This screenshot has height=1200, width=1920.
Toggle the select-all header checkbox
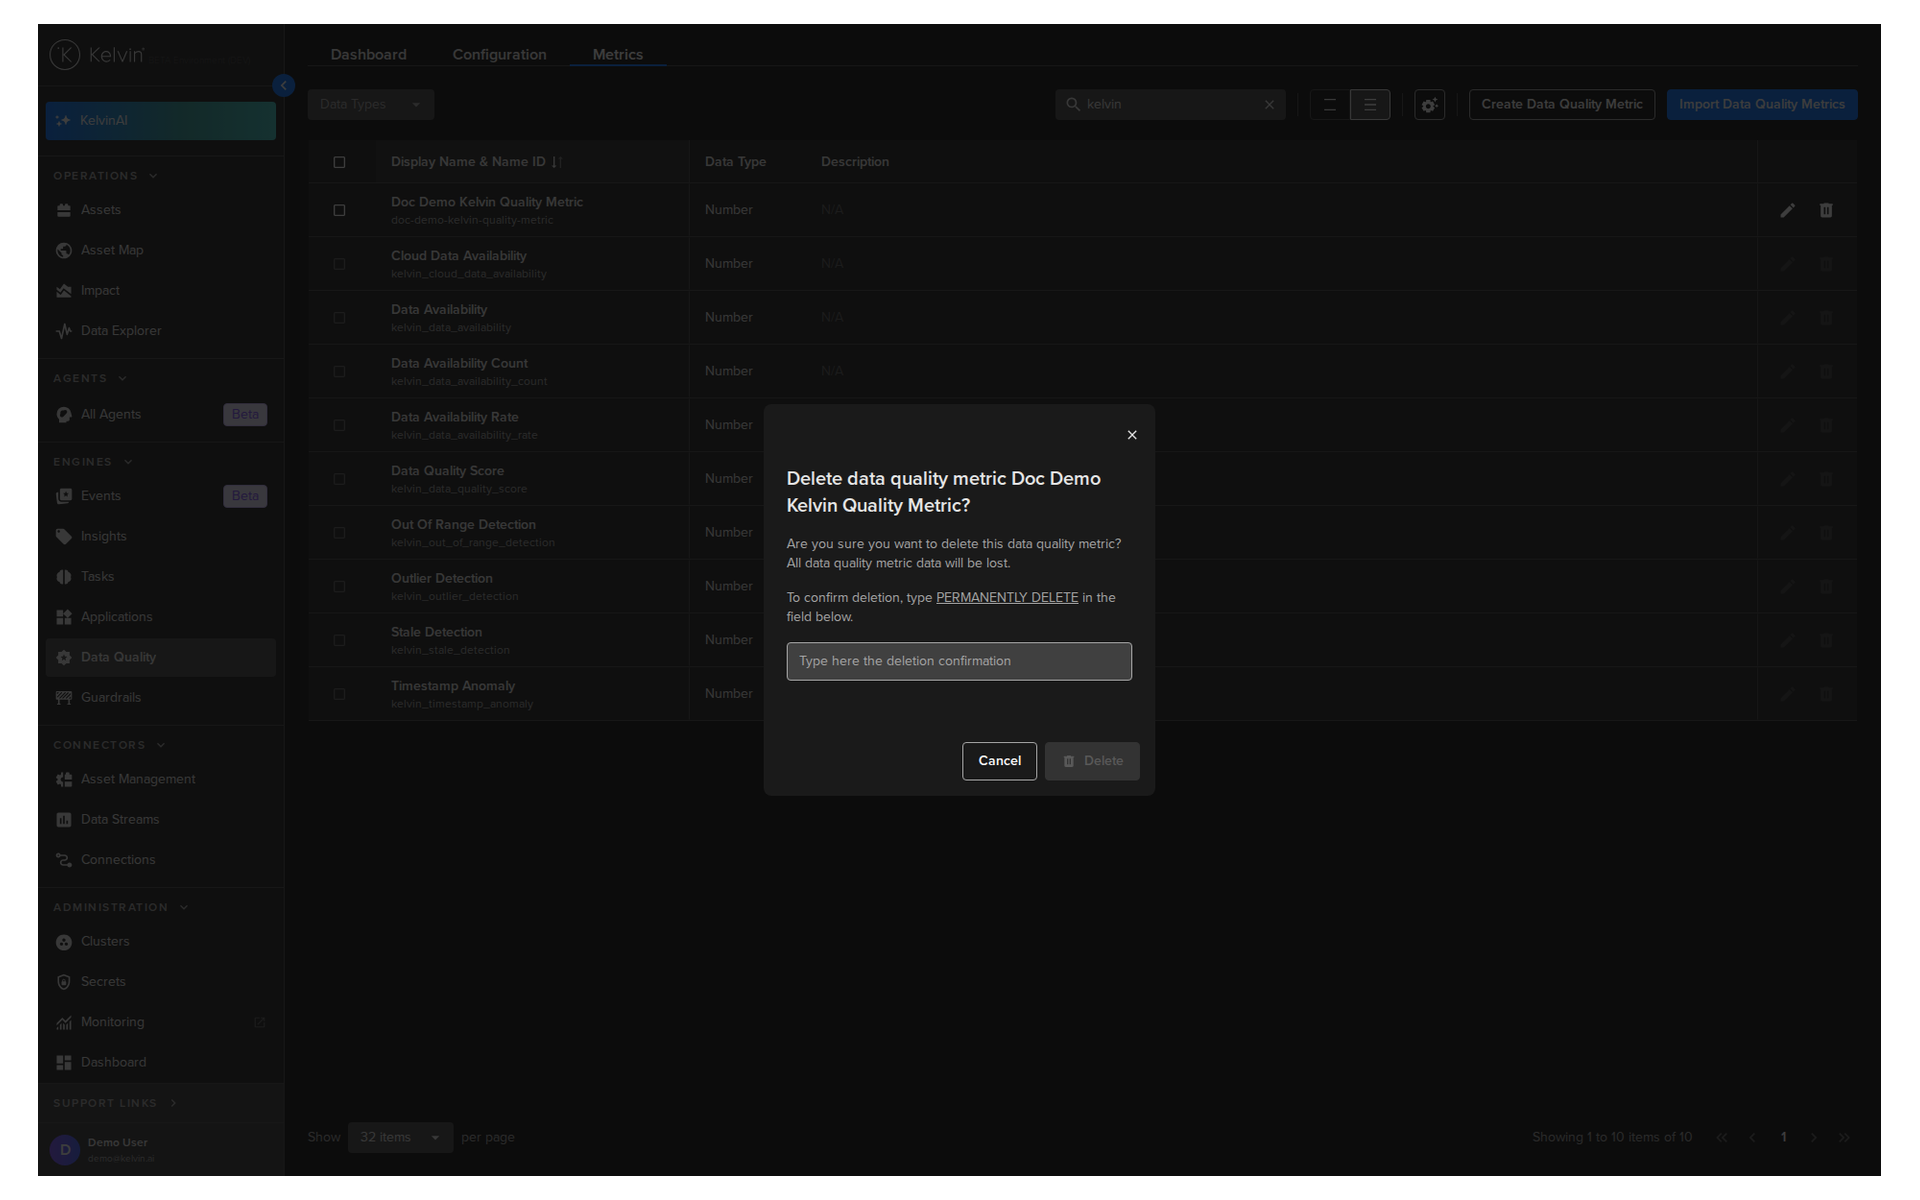click(339, 162)
